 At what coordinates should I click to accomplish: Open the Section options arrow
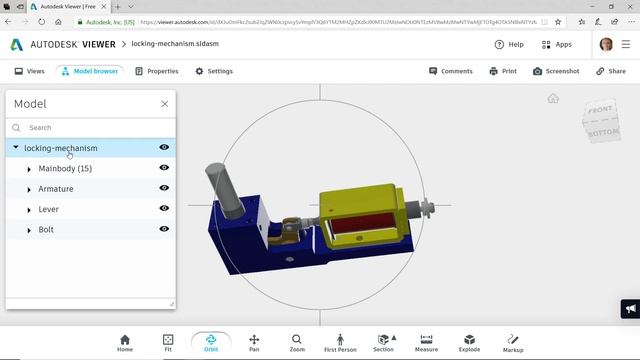(394, 338)
